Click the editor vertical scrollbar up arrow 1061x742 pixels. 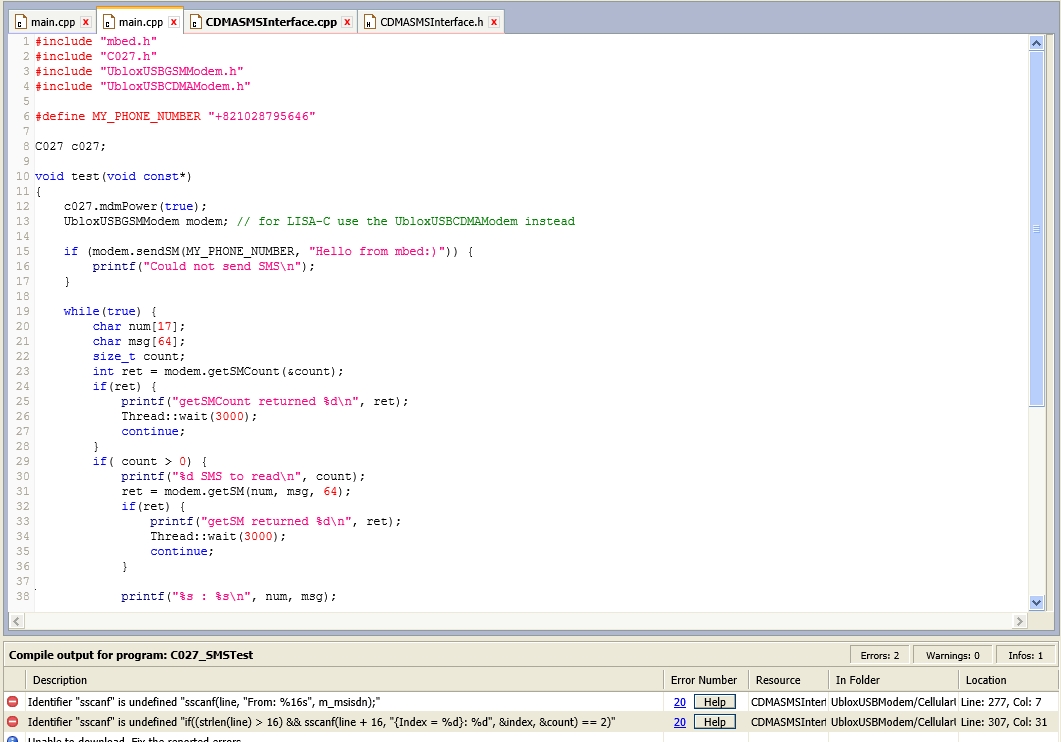tap(1037, 43)
